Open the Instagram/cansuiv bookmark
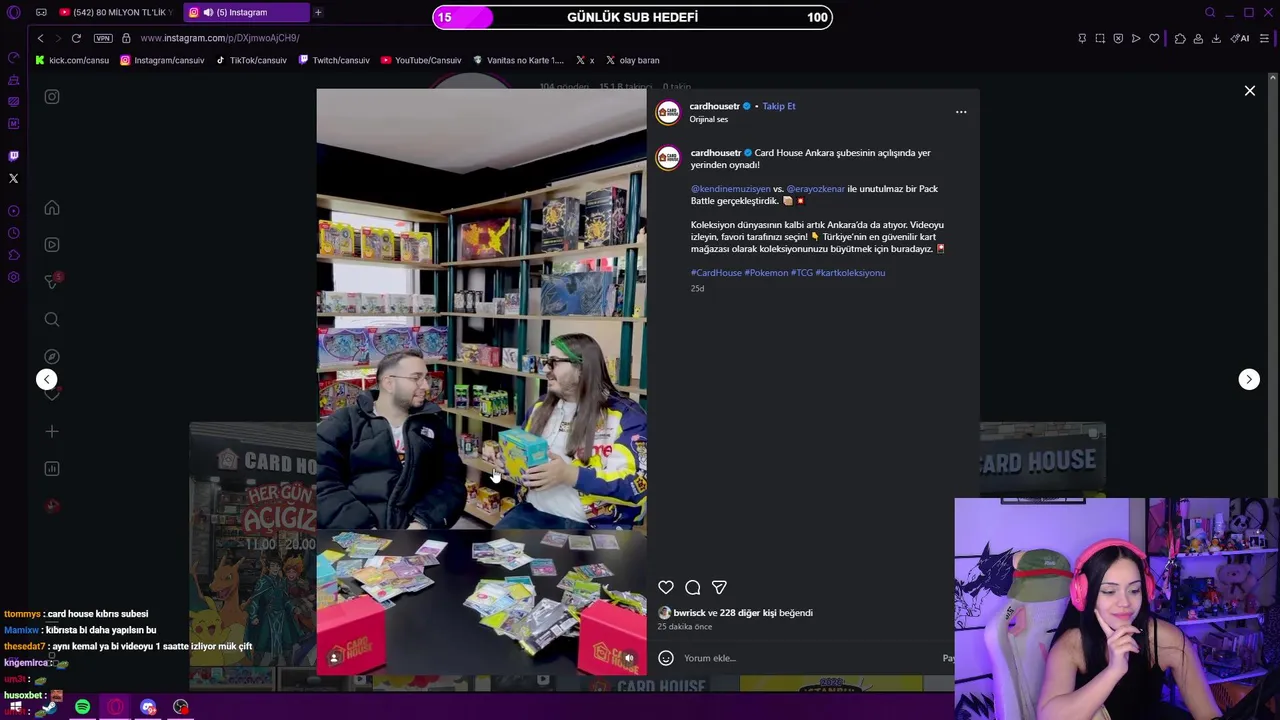The width and height of the screenshot is (1280, 720). (162, 60)
